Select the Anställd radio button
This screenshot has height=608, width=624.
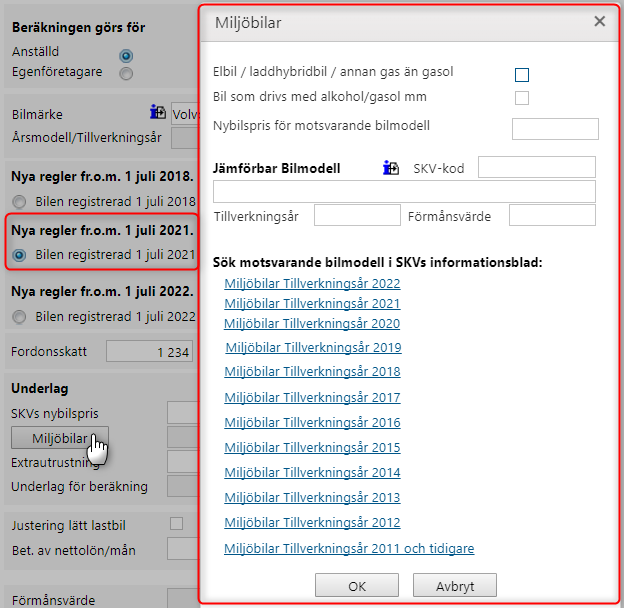tap(126, 56)
